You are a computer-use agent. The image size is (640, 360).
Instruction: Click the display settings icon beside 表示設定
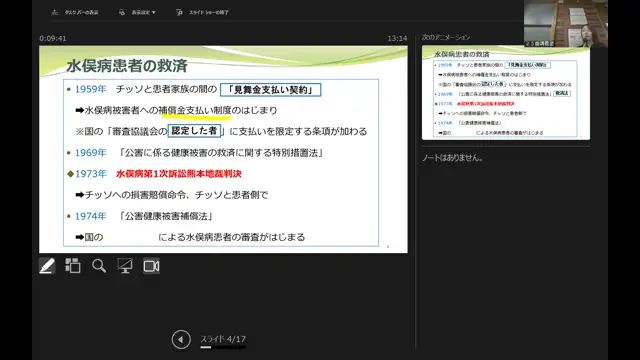[122, 13]
